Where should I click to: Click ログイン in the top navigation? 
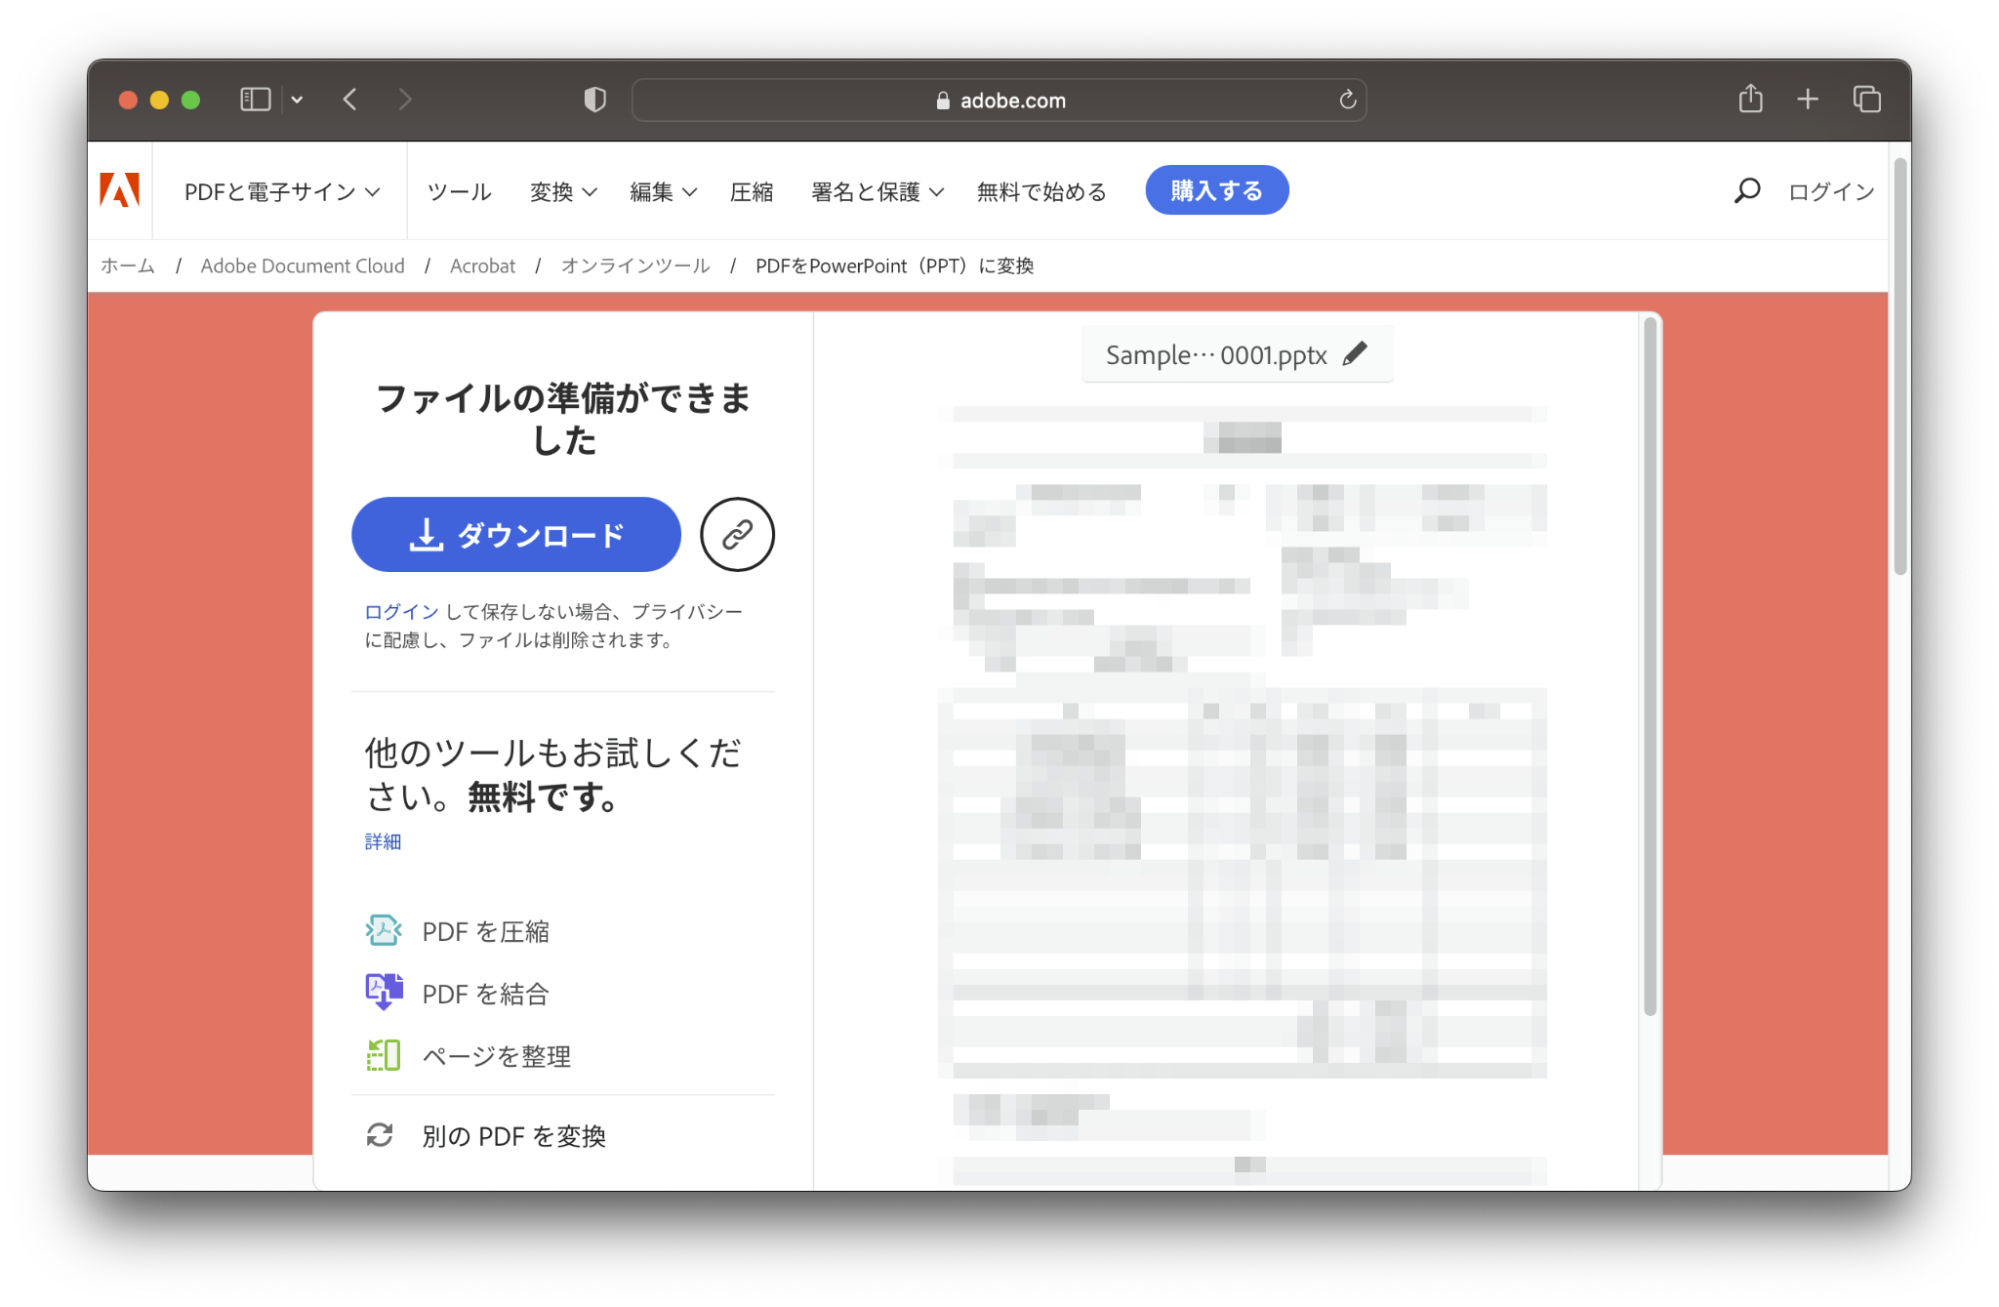point(1831,191)
